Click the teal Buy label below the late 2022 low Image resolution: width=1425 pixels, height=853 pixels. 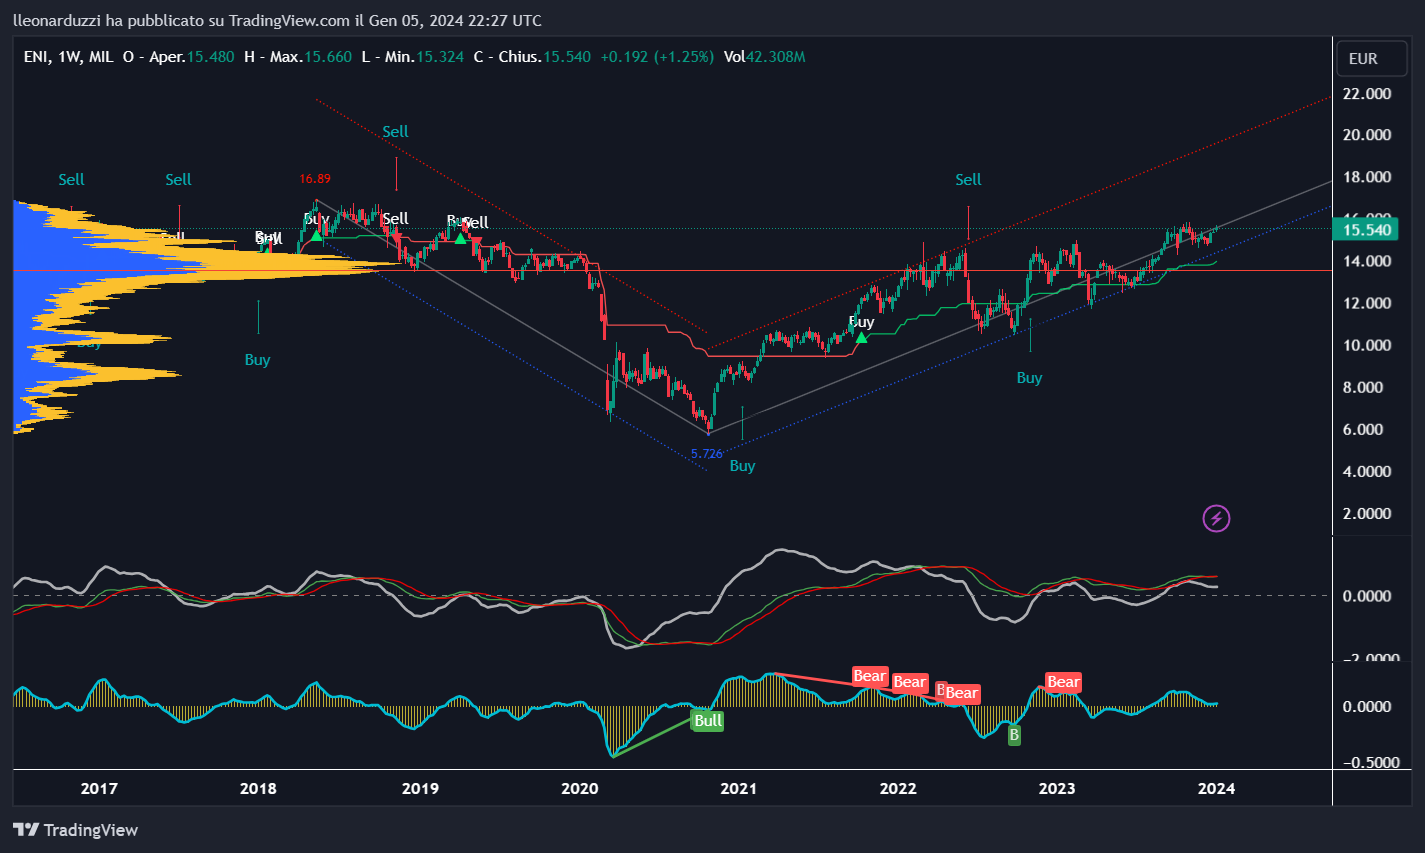pos(1029,378)
